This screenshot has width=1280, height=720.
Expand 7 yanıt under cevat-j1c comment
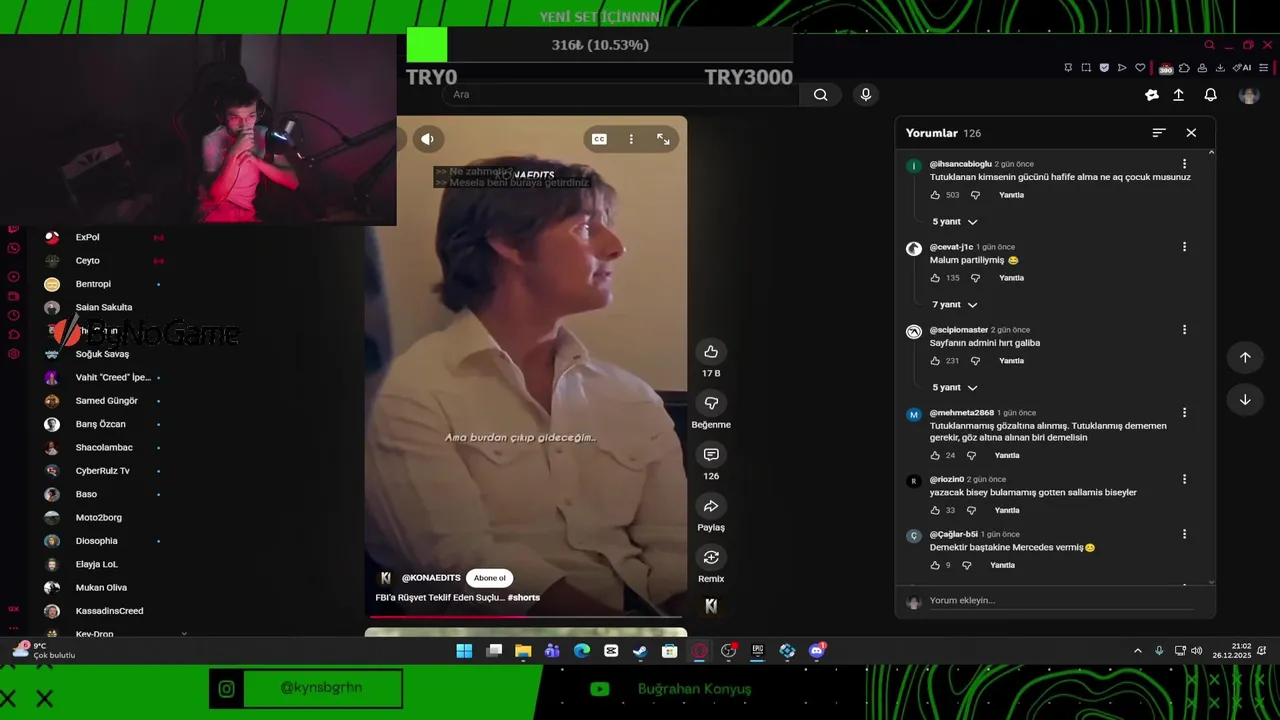[955, 304]
